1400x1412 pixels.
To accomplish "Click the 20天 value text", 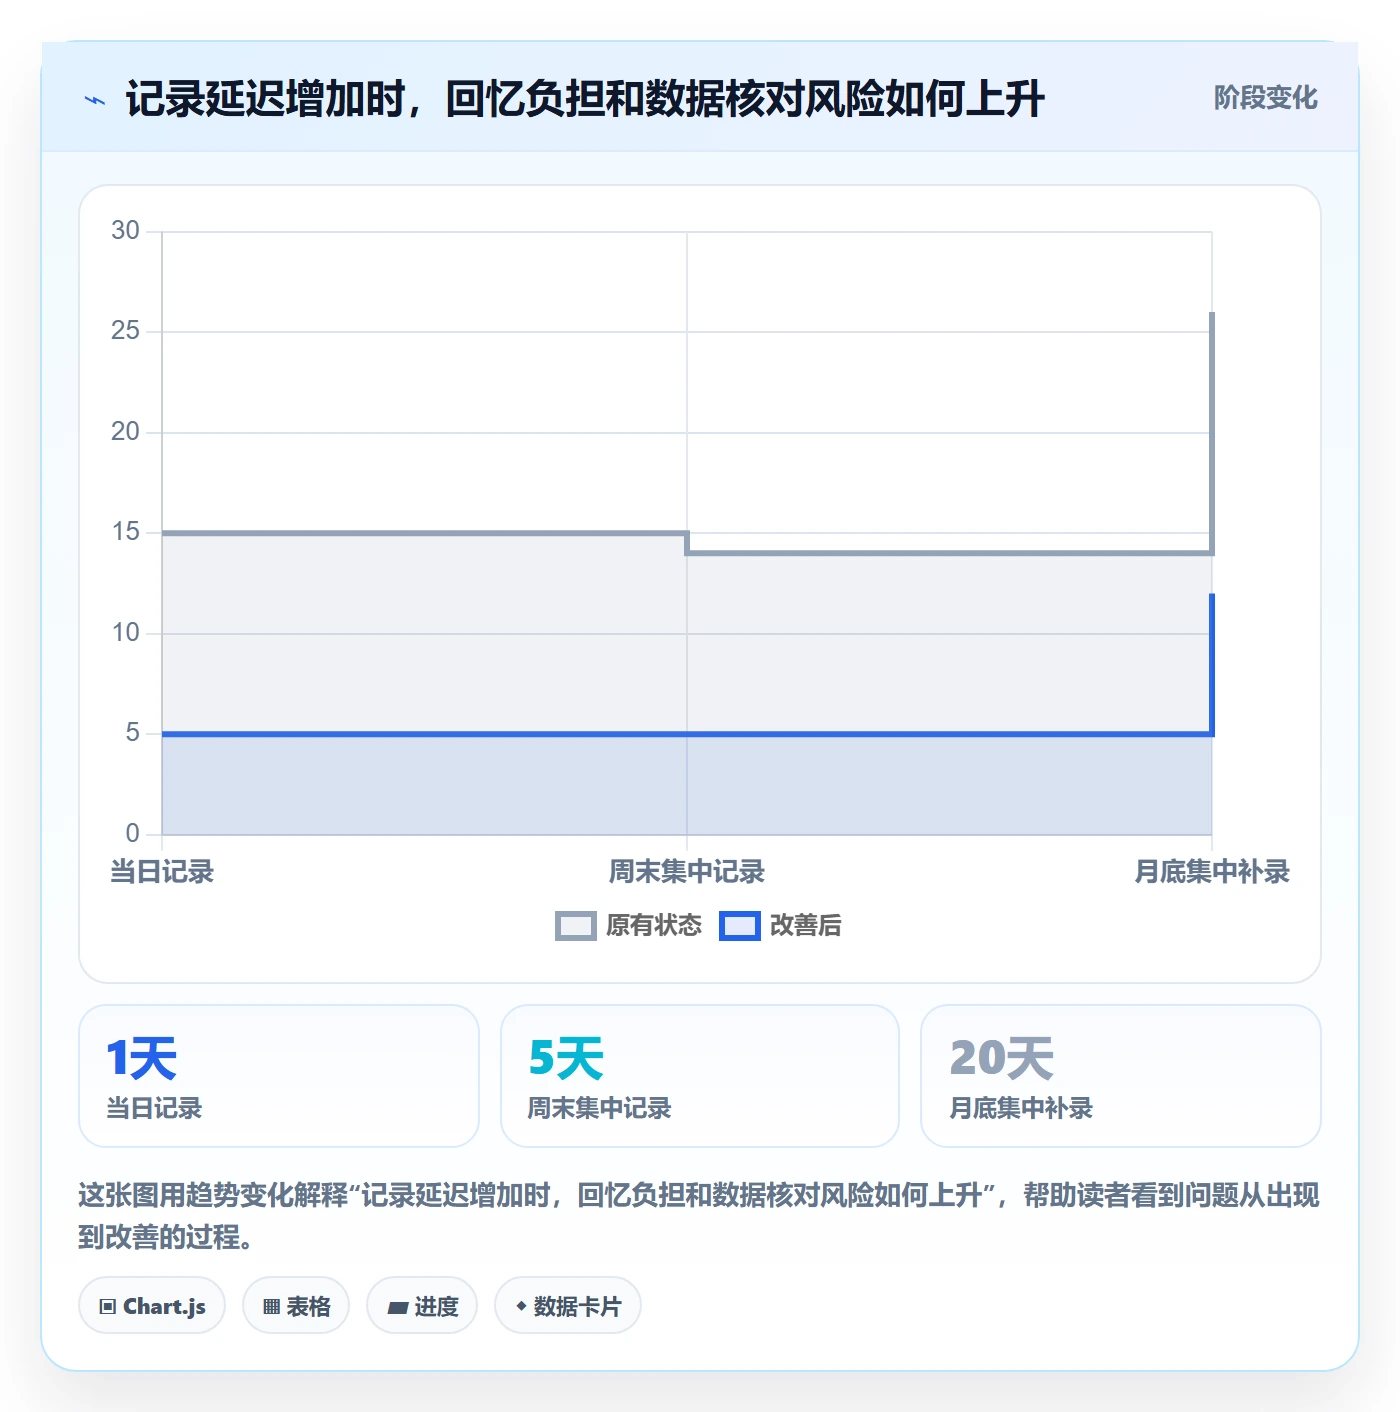I will (1002, 1059).
